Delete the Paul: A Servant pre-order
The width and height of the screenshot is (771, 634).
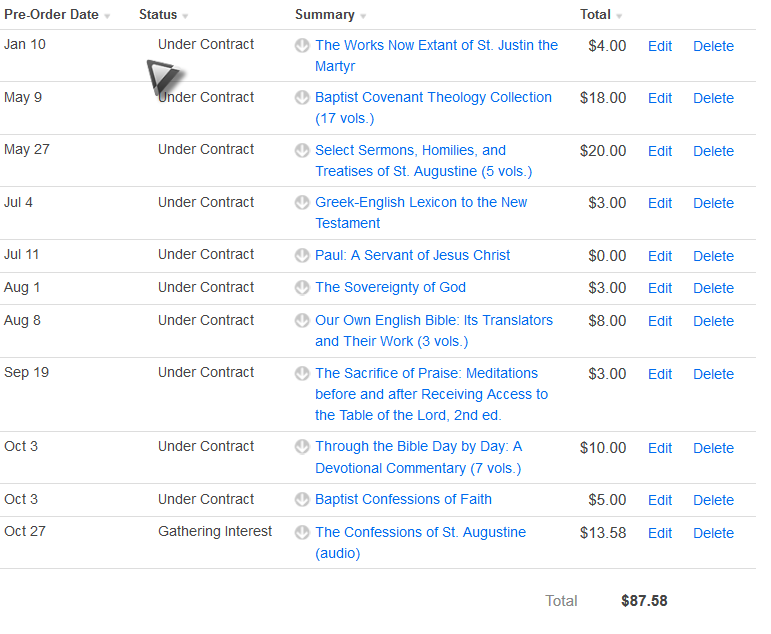(x=713, y=256)
